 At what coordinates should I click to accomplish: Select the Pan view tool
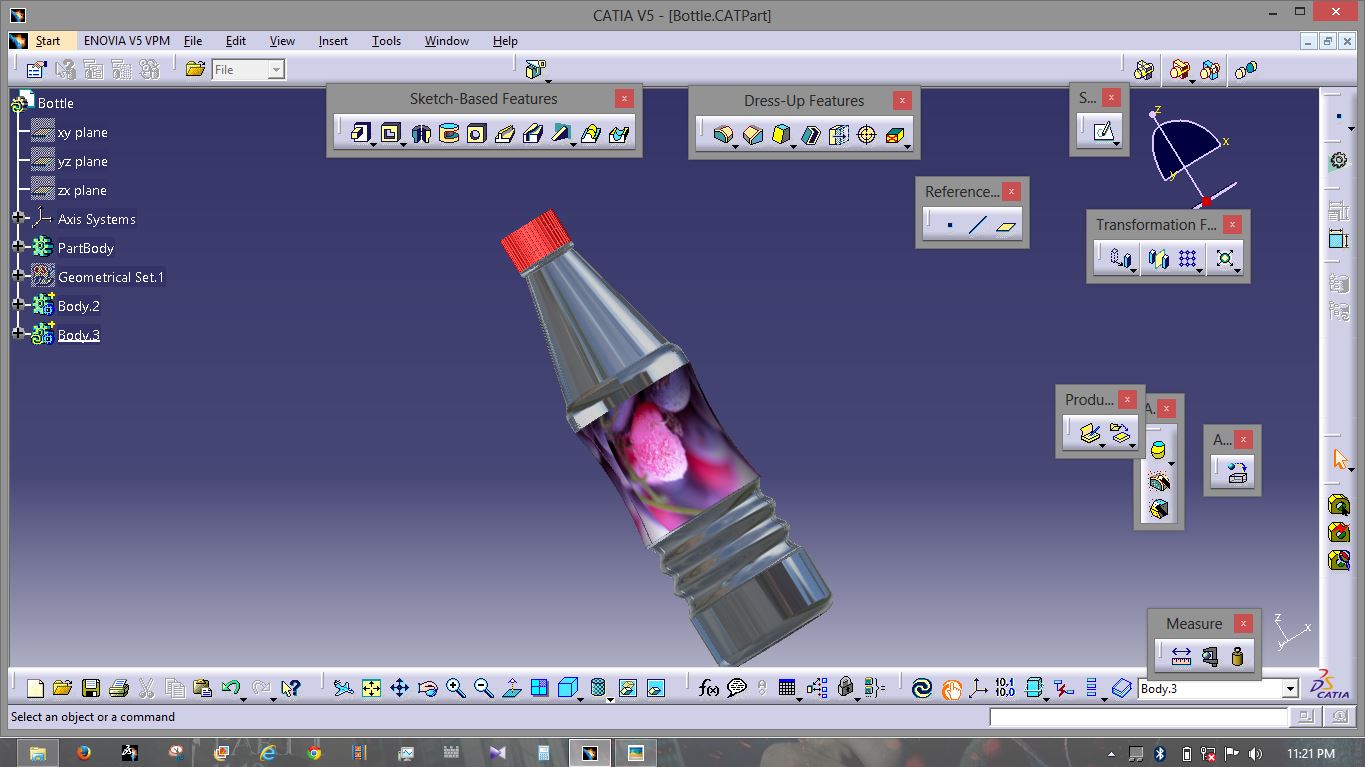coord(399,688)
